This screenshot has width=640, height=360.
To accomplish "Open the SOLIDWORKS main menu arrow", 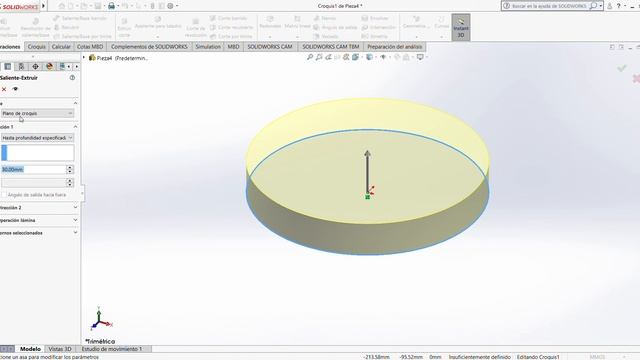I will 44,6.
